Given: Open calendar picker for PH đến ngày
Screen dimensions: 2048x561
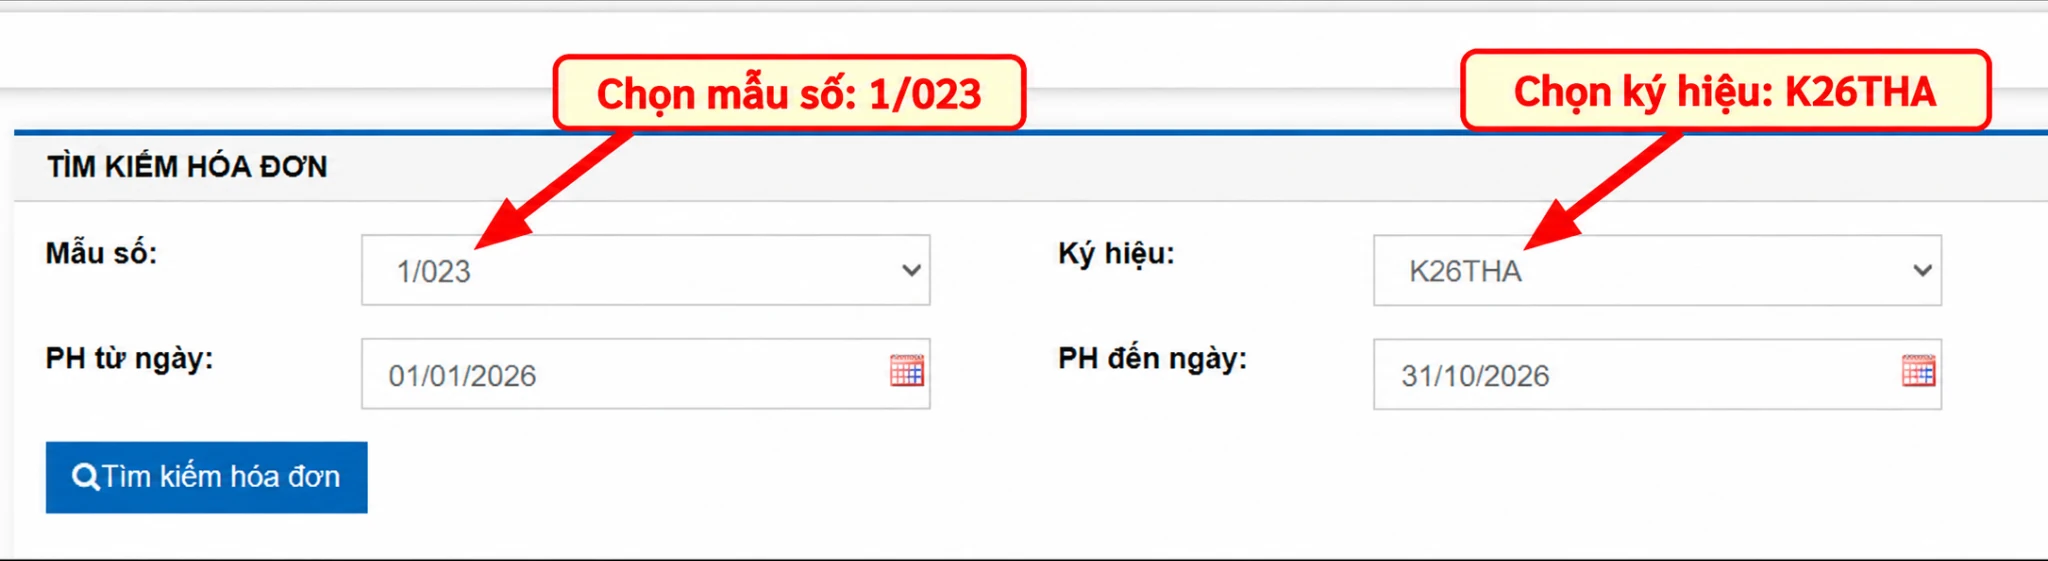Looking at the screenshot, I should [1918, 371].
